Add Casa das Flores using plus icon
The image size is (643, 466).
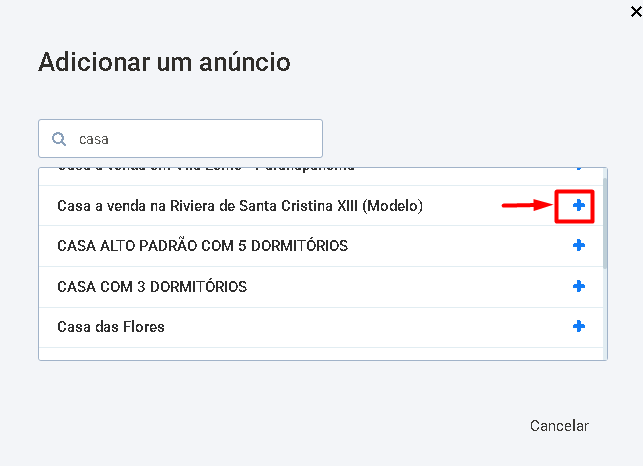pos(579,327)
